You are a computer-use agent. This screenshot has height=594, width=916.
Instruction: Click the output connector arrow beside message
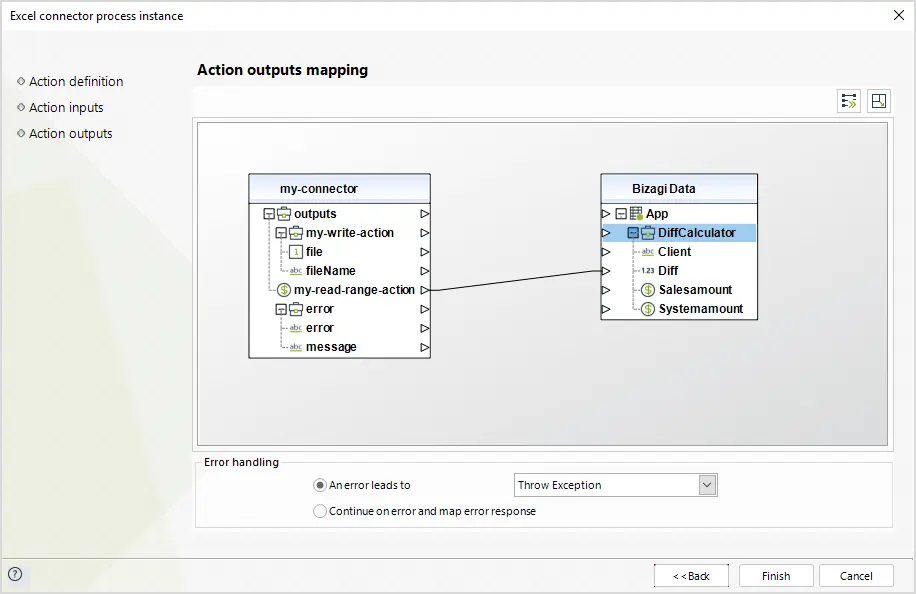(x=425, y=347)
